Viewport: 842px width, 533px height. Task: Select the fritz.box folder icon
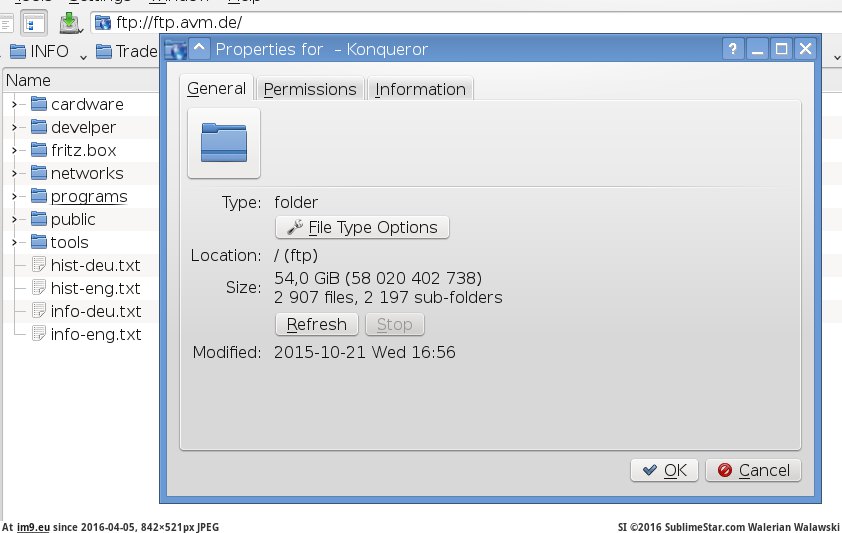pyautogui.click(x=39, y=150)
